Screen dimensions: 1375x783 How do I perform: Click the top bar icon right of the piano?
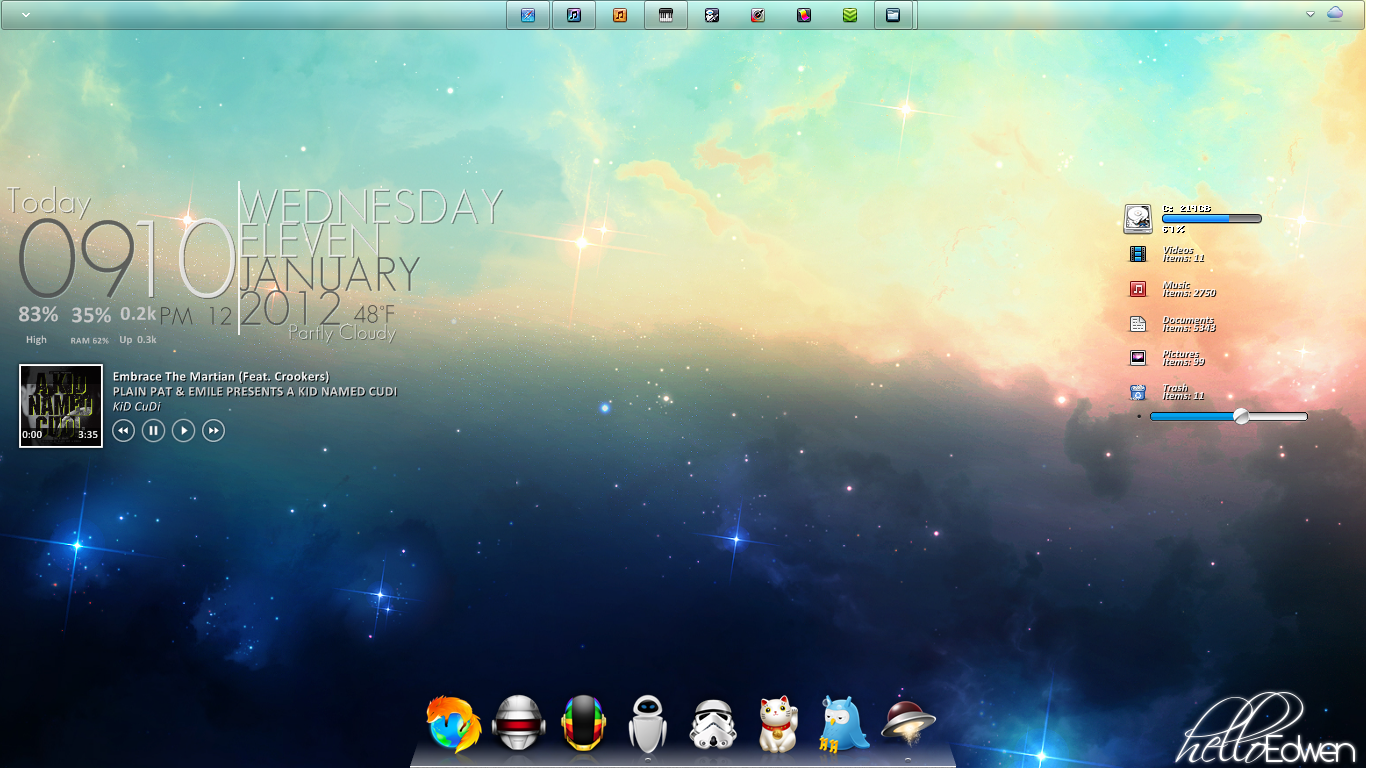[712, 15]
